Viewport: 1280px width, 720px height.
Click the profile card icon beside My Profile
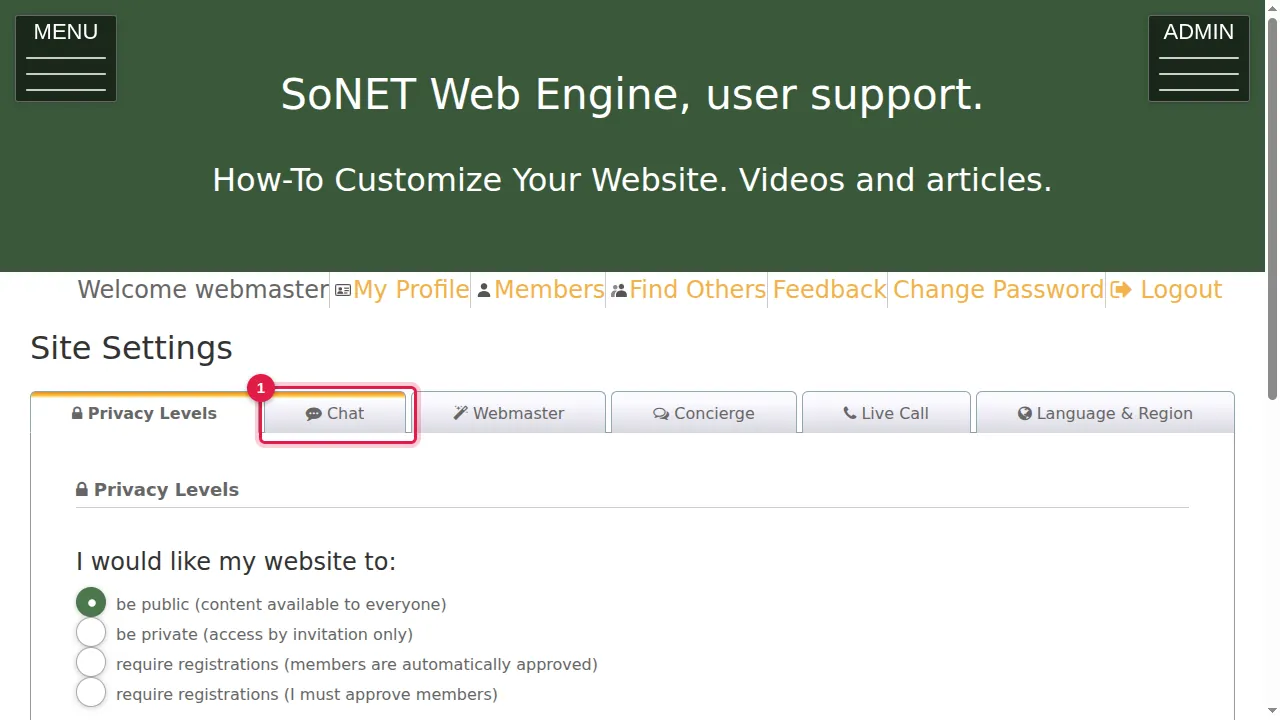(343, 291)
